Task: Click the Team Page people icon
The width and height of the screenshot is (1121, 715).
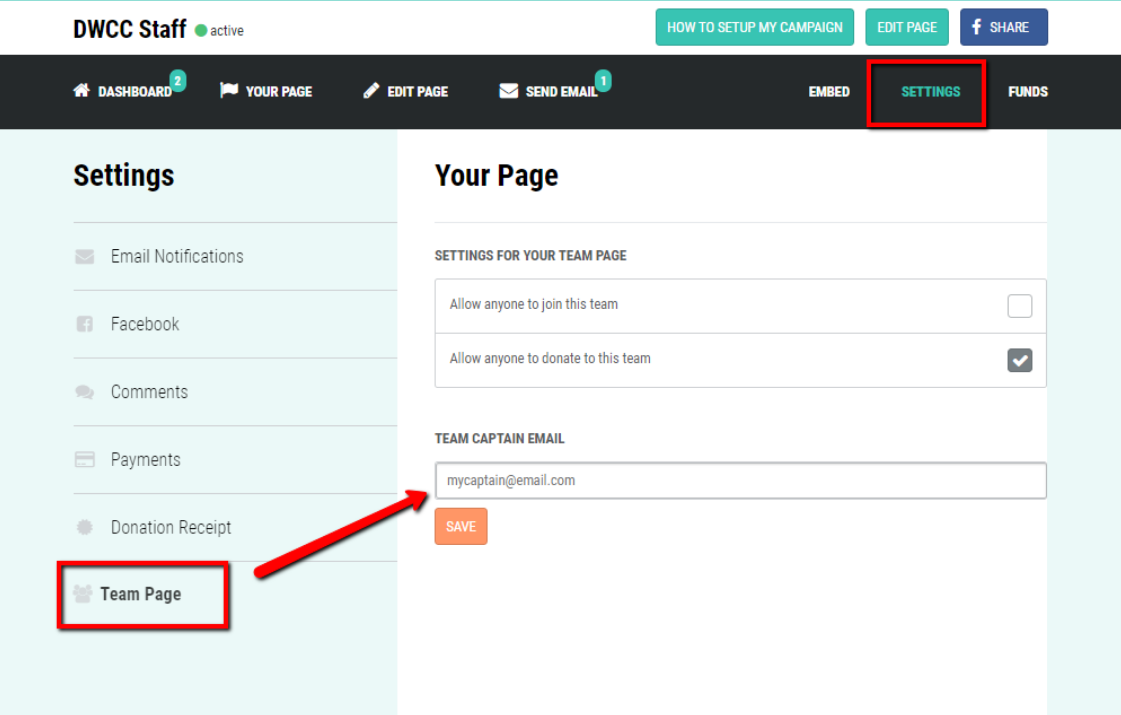Action: 83,593
